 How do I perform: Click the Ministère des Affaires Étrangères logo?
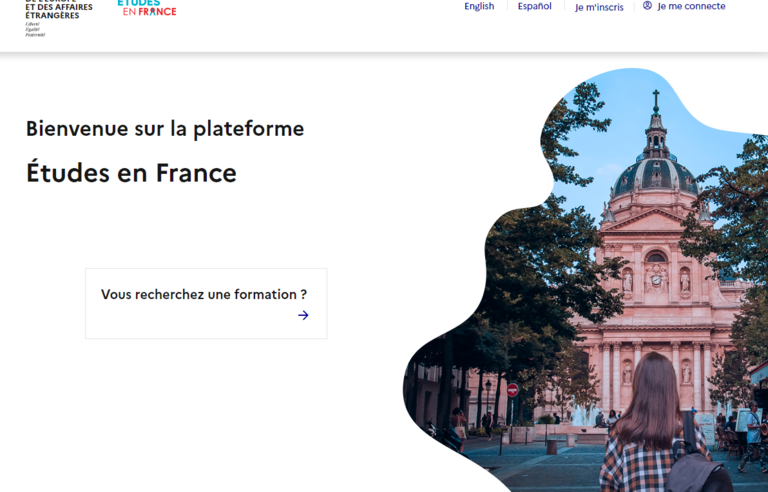click(59, 18)
